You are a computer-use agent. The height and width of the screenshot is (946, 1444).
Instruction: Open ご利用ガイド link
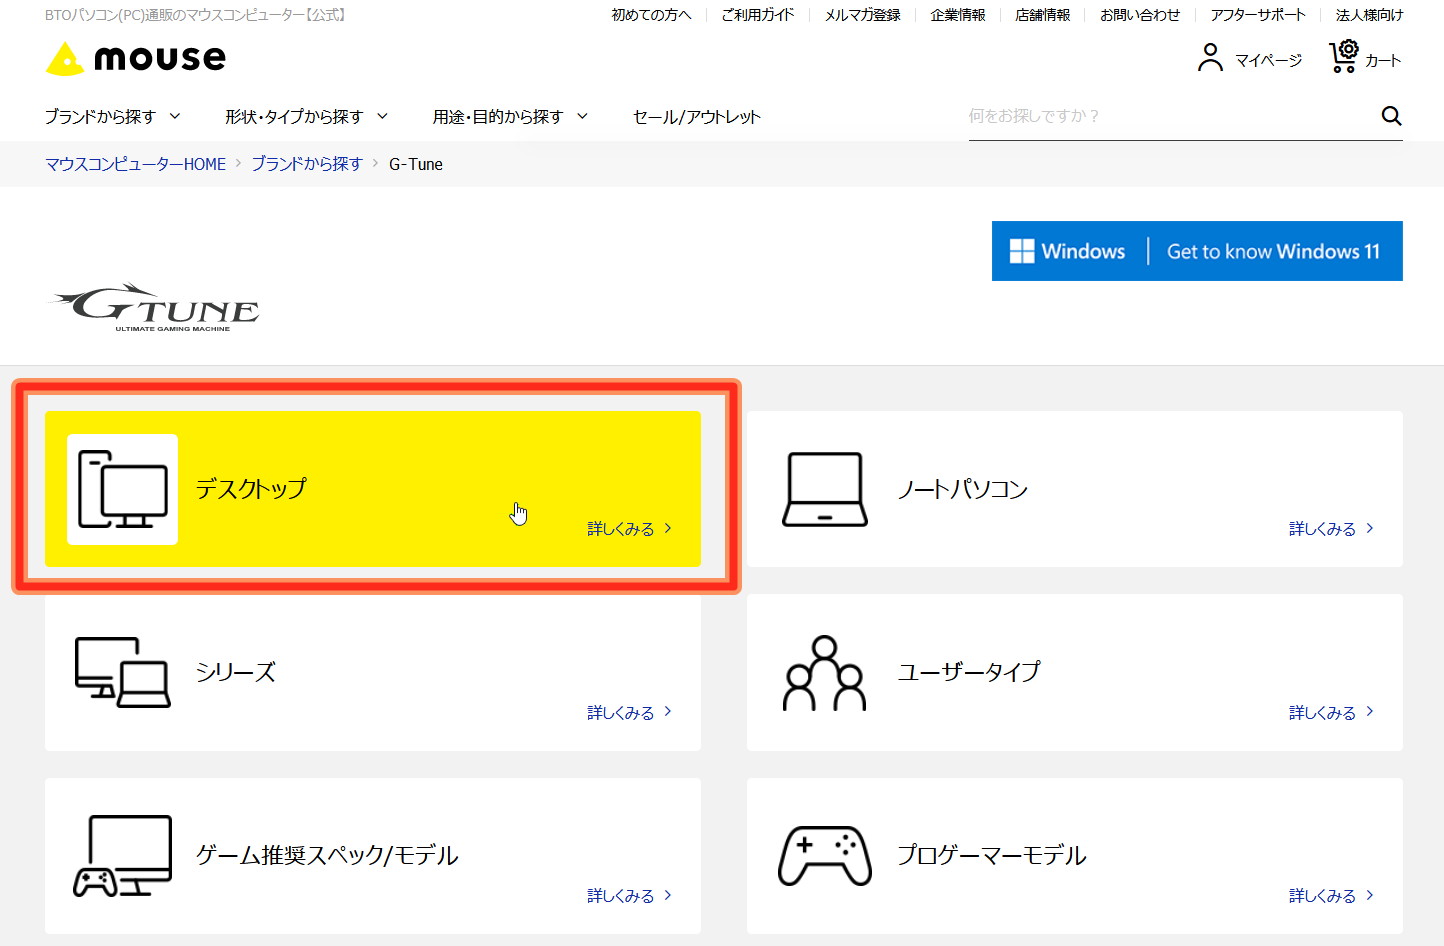point(758,15)
